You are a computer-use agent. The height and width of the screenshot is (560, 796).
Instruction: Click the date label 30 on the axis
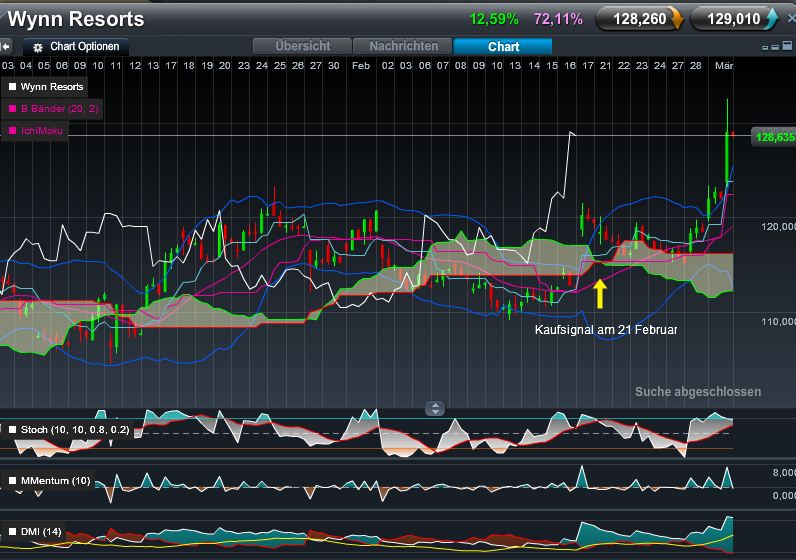coord(334,65)
